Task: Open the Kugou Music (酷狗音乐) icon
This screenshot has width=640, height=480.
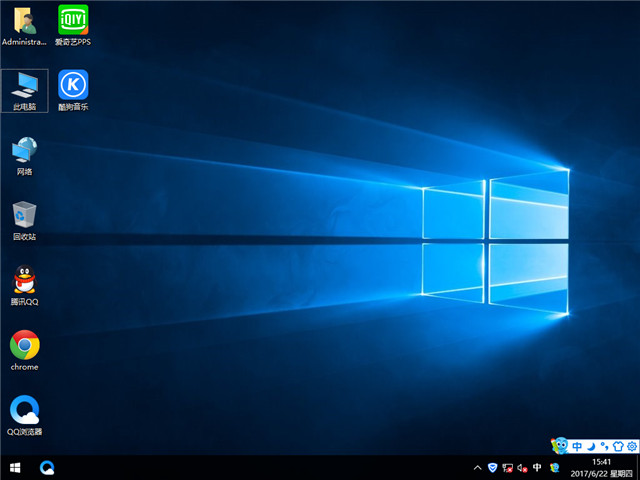Action: pos(73,91)
